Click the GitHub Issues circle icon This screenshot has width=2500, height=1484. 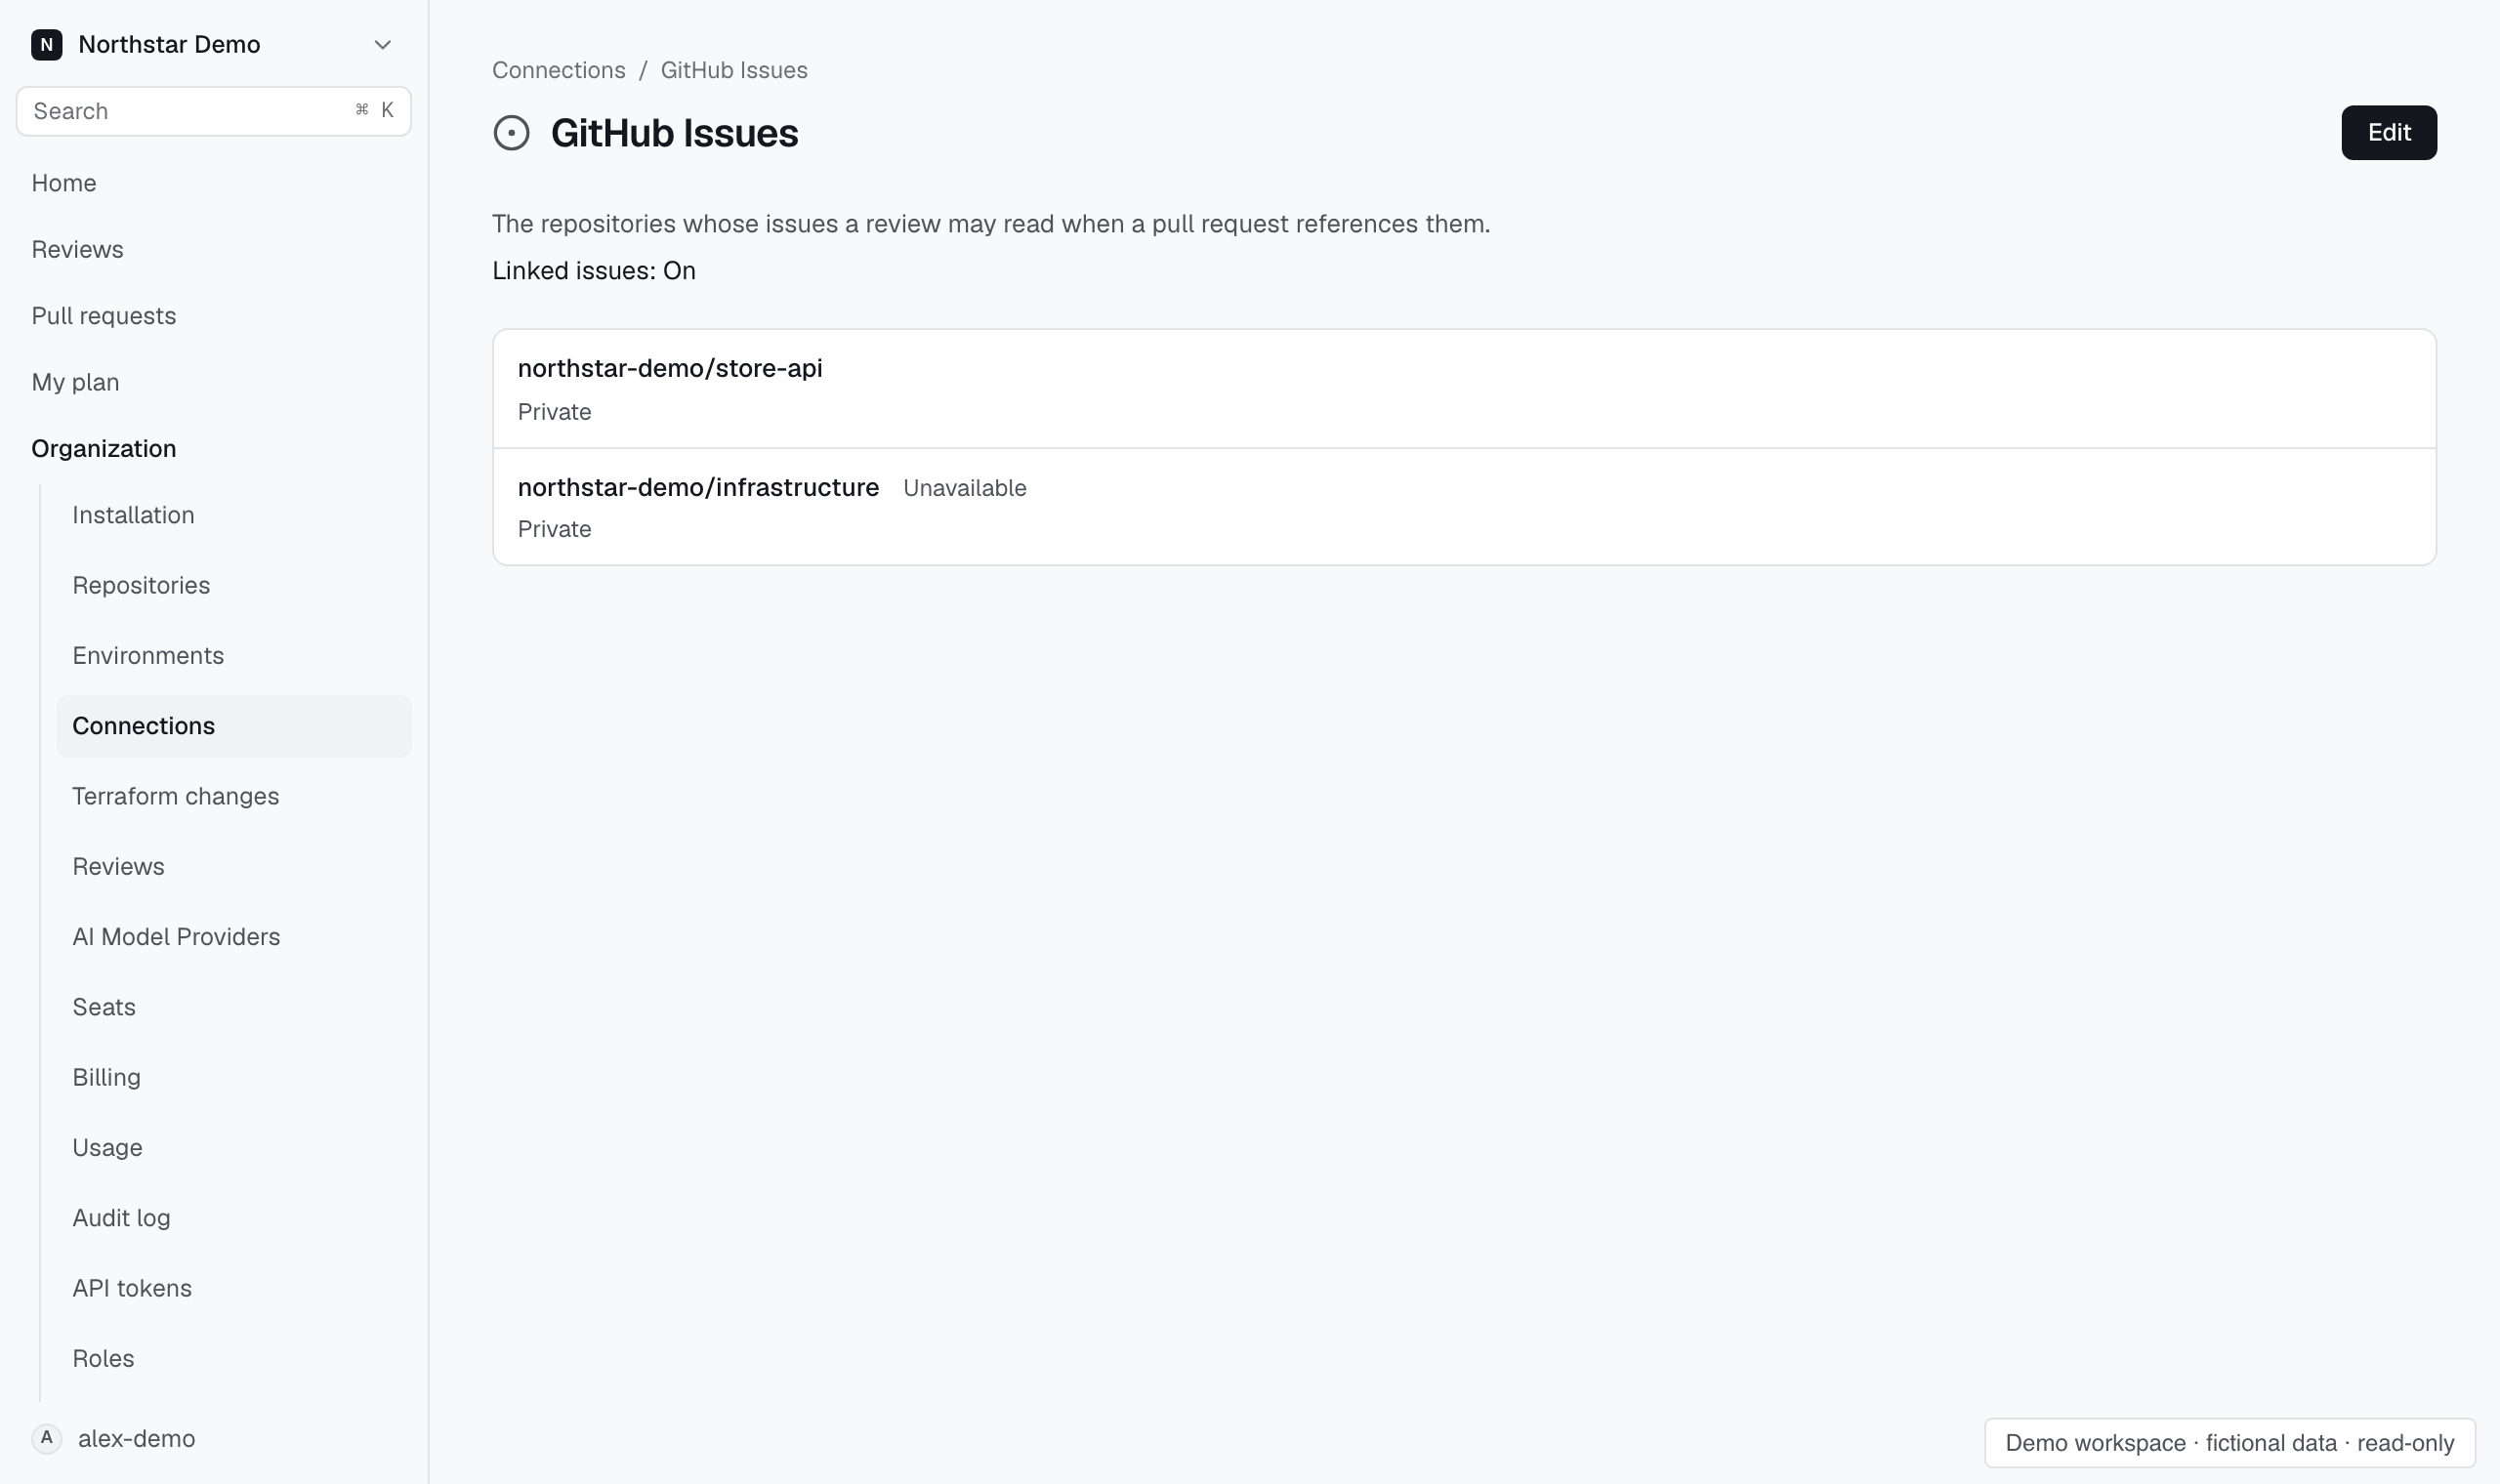click(x=511, y=133)
